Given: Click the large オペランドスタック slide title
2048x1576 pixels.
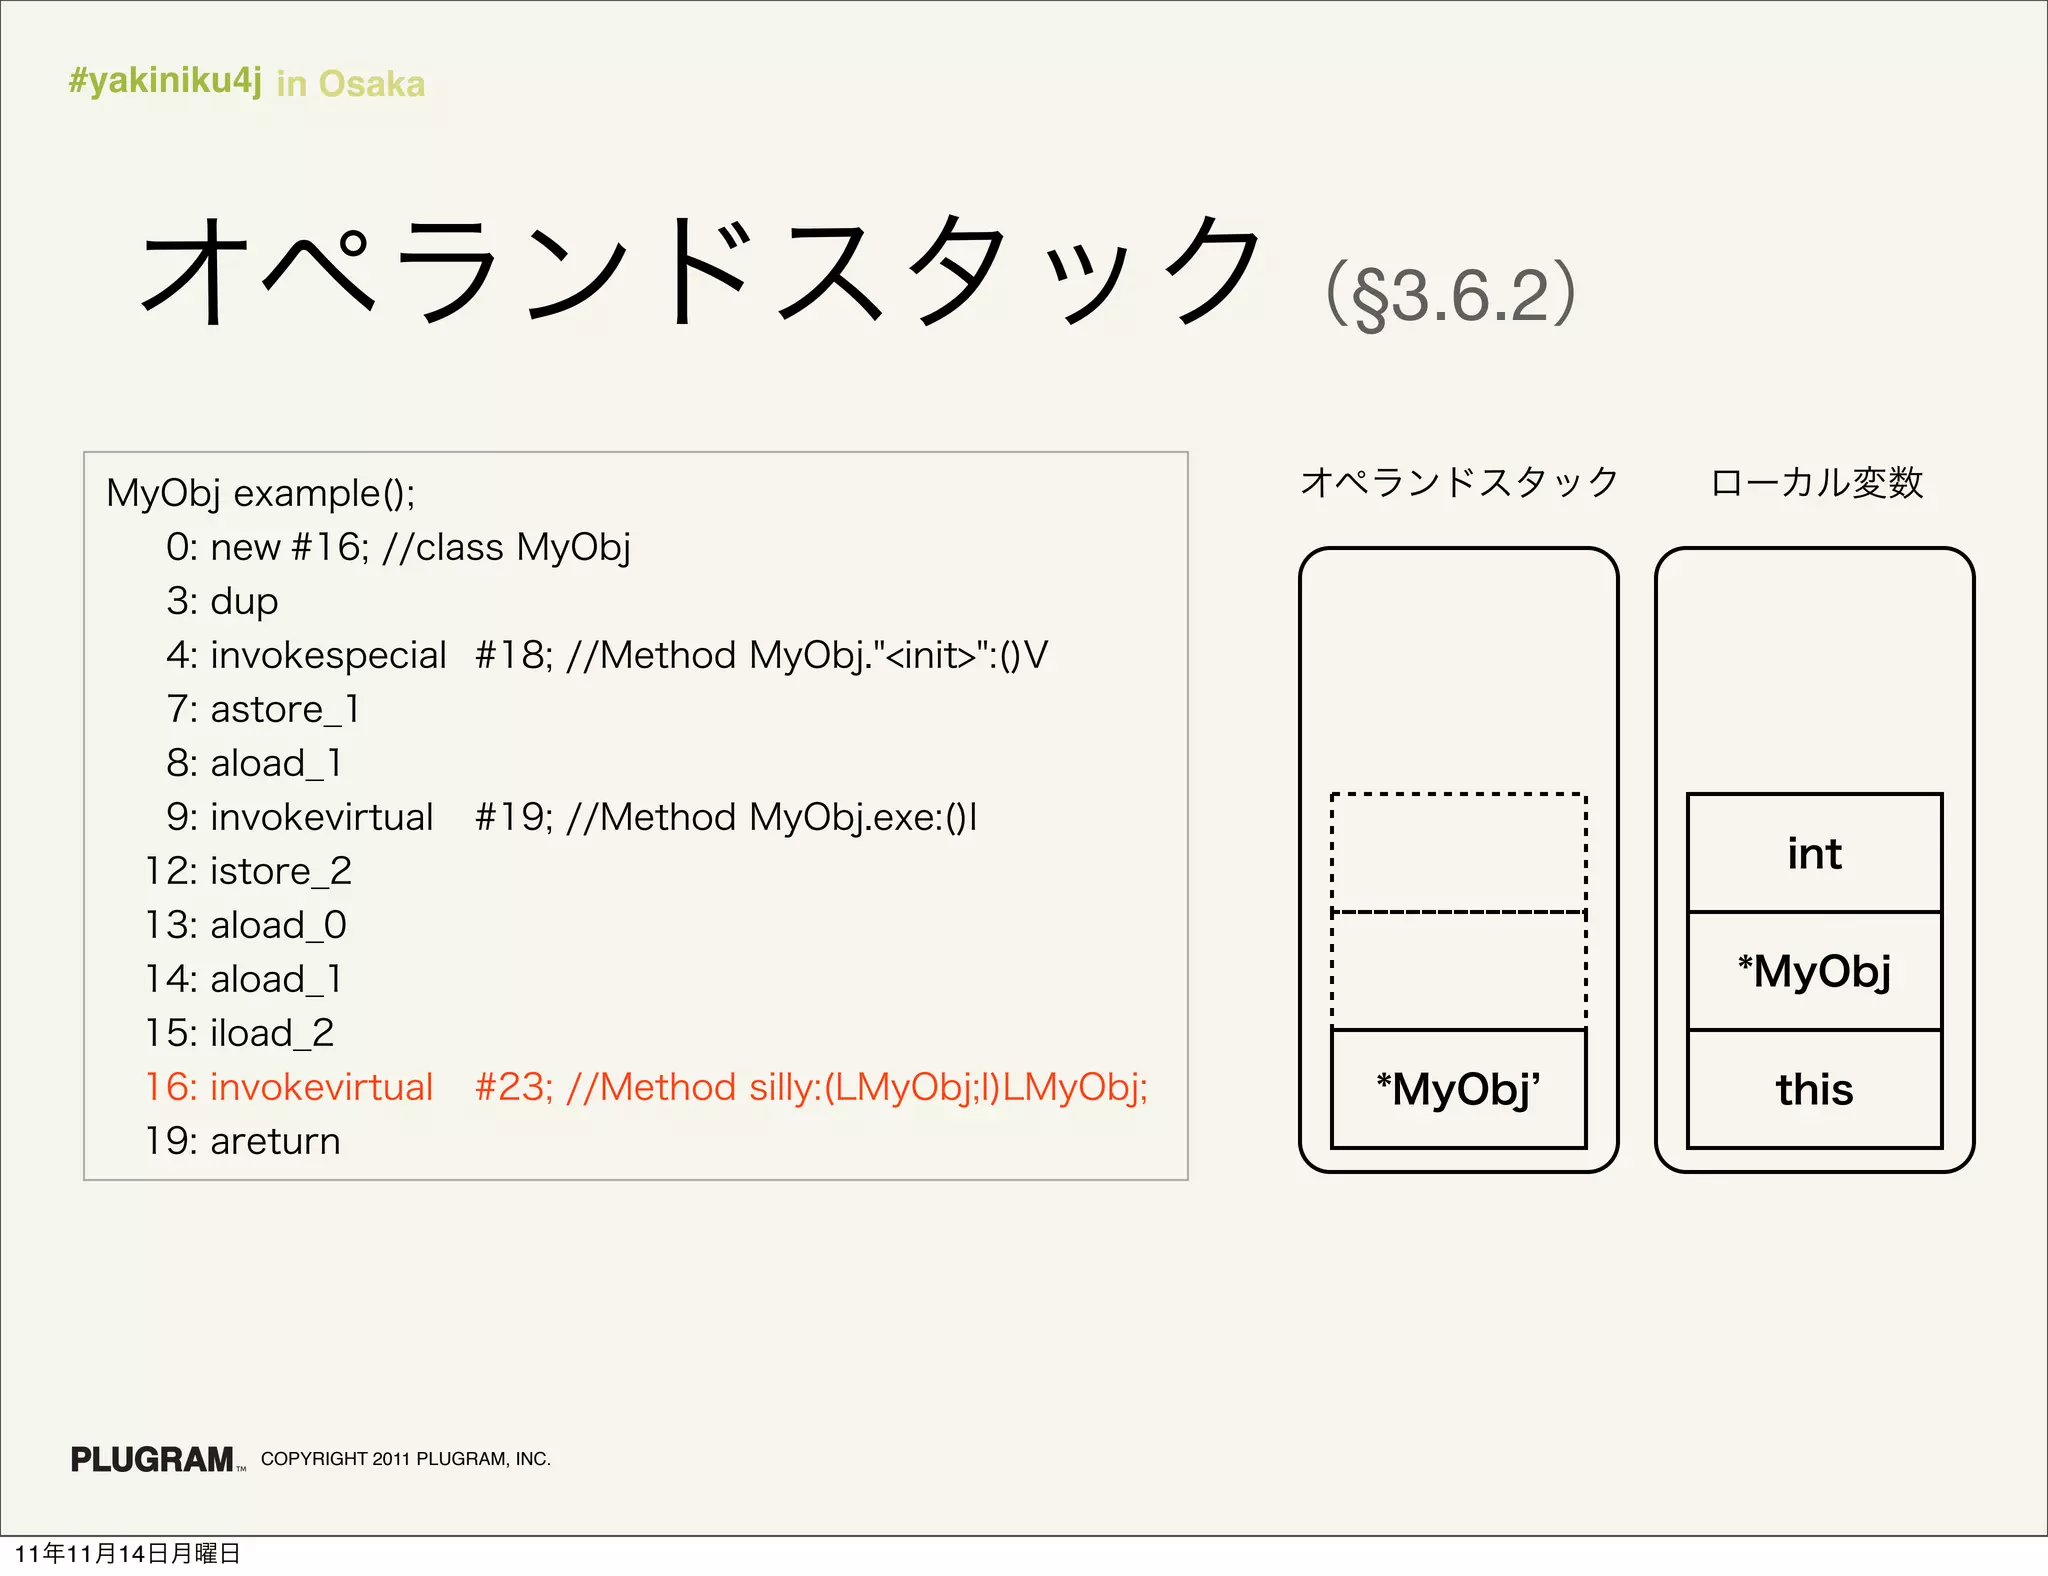Looking at the screenshot, I should click(700, 272).
